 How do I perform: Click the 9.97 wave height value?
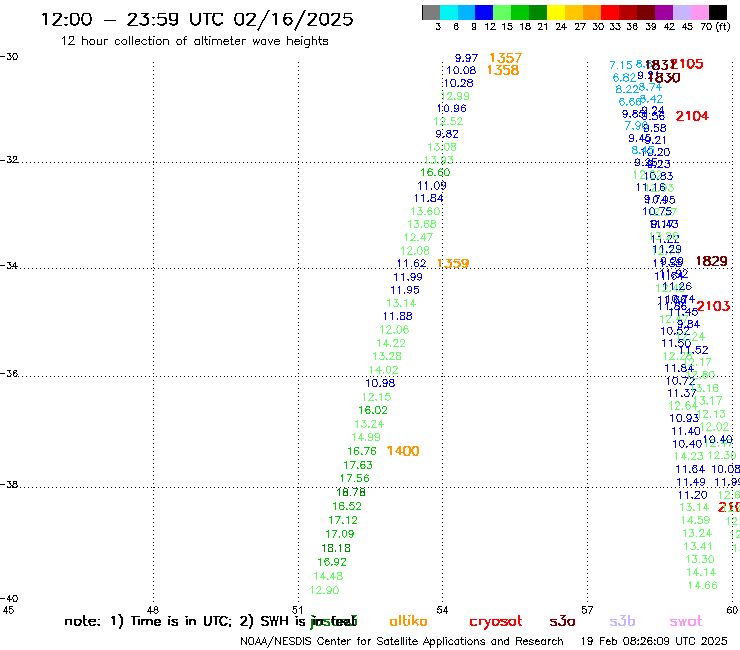466,58
